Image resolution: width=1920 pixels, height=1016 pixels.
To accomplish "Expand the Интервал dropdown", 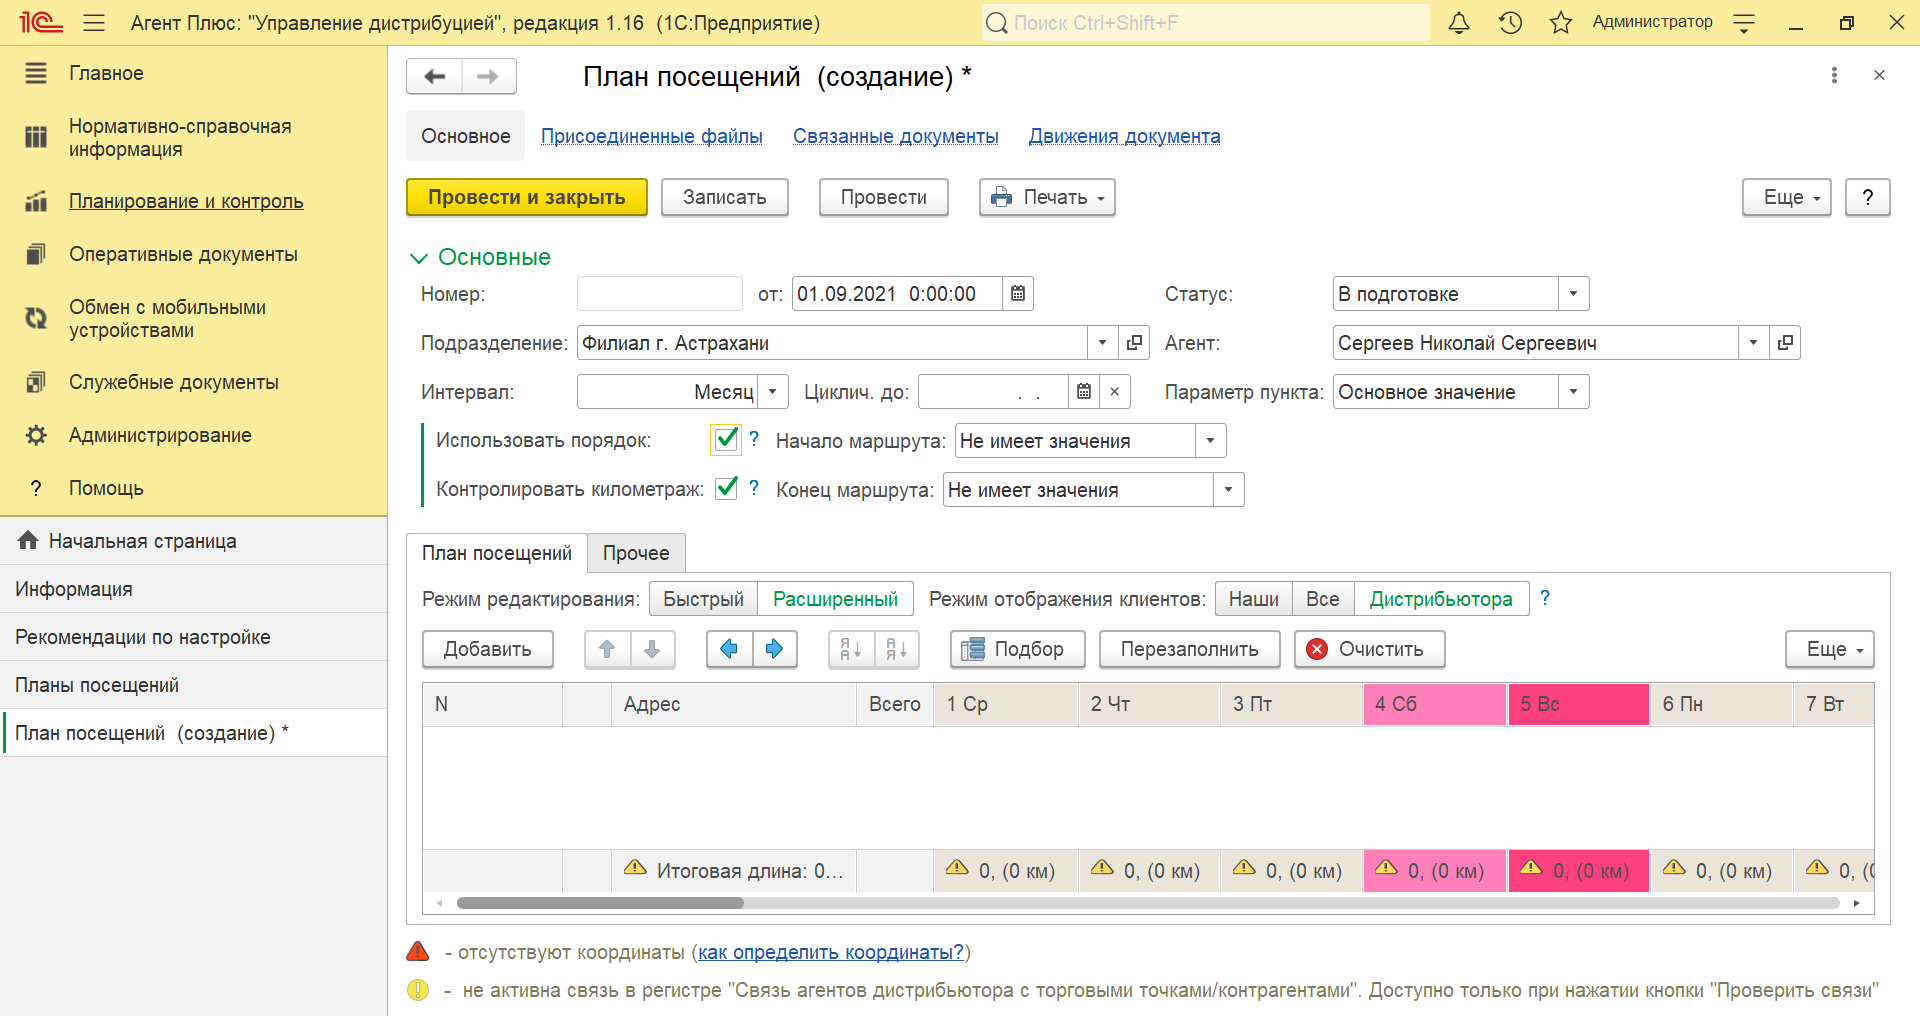I will point(772,392).
